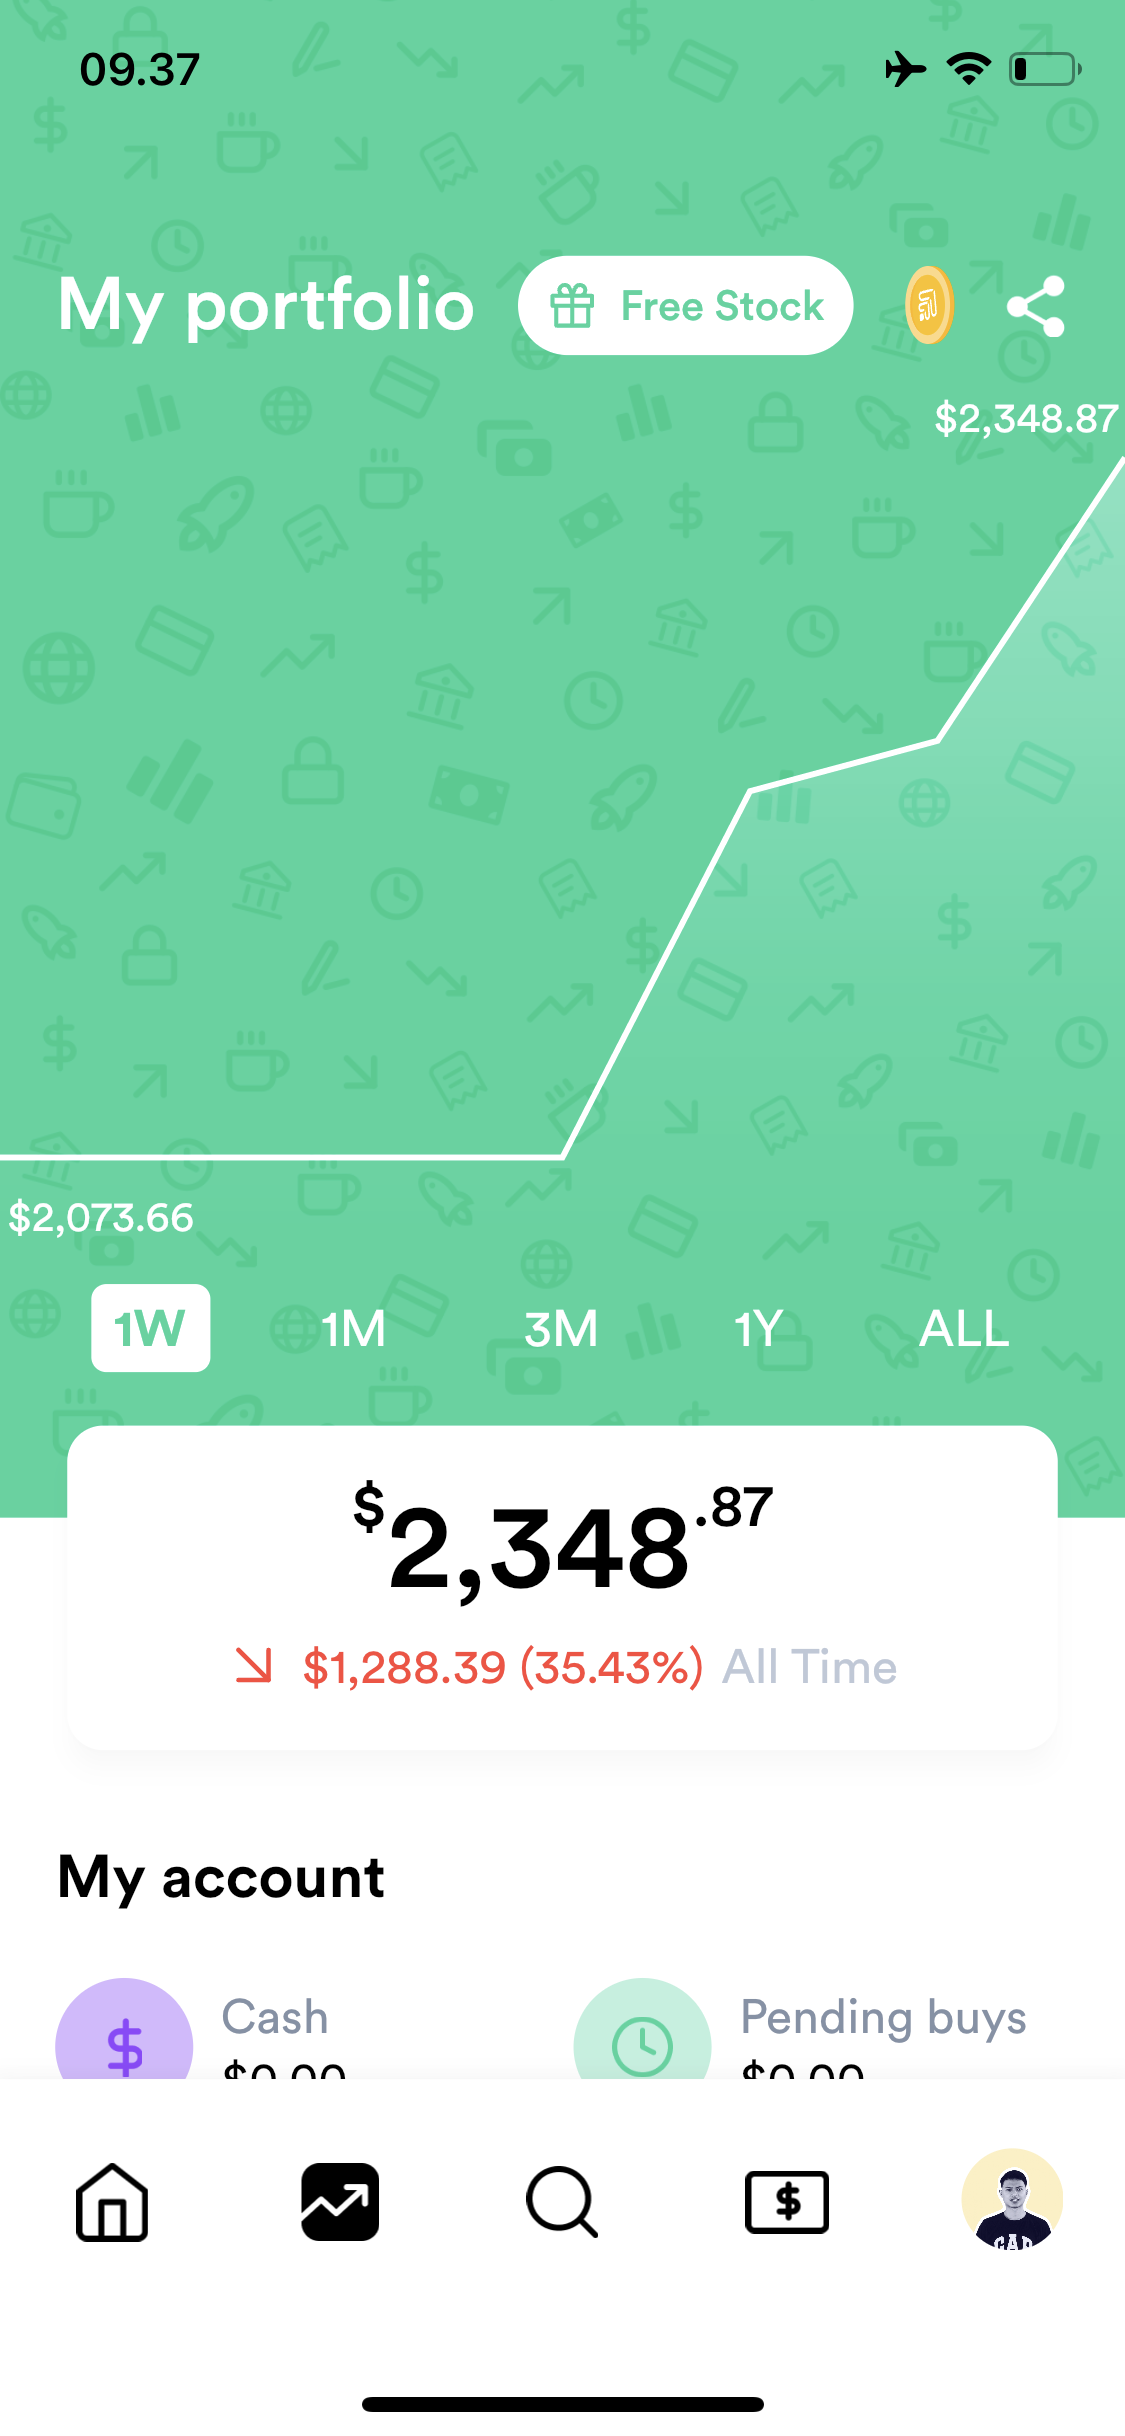Open the search magnifier icon
Viewport: 1125px width, 2436px height.
tap(562, 2202)
